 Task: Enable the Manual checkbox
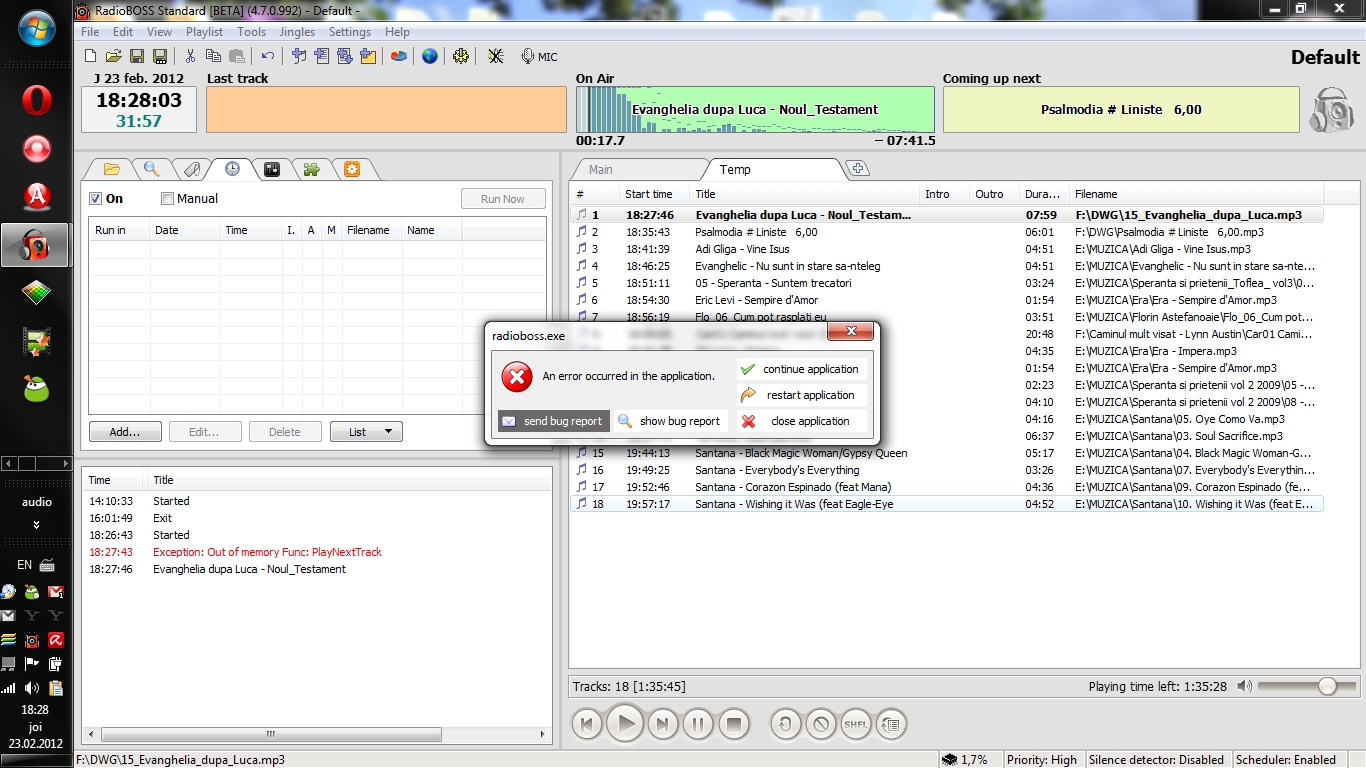click(167, 198)
